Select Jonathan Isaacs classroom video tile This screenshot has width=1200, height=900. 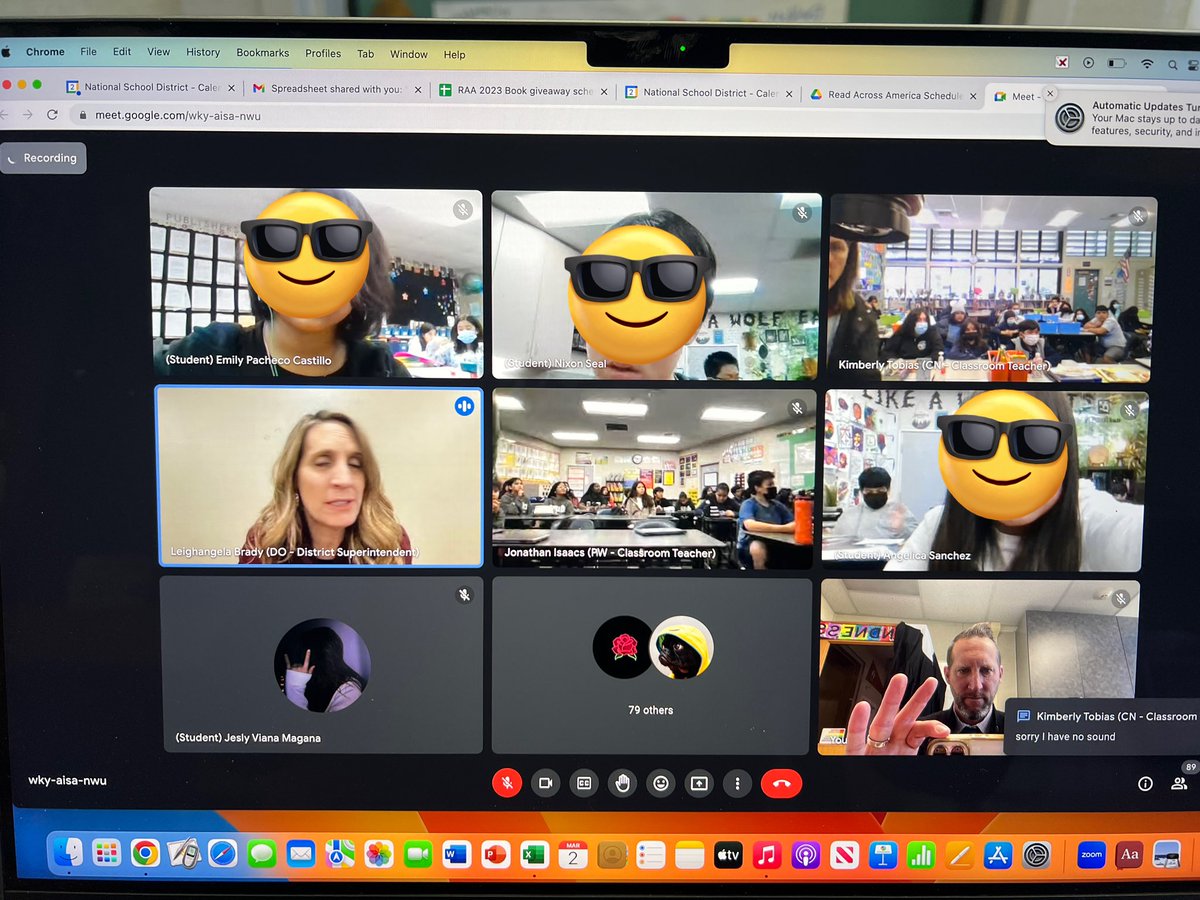pyautogui.click(x=653, y=479)
